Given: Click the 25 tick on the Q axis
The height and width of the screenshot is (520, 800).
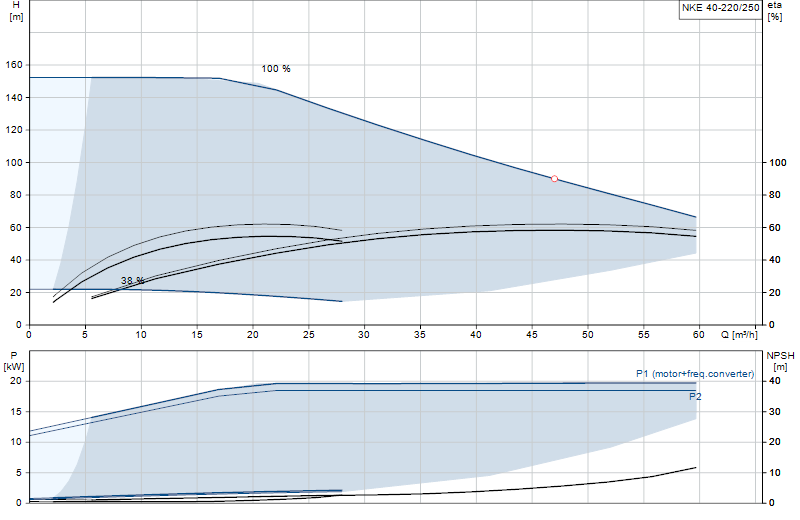Looking at the screenshot, I should (x=308, y=335).
